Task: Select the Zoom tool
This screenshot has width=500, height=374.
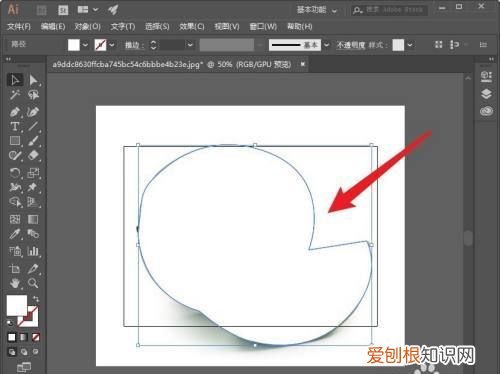Action: pyautogui.click(x=33, y=283)
